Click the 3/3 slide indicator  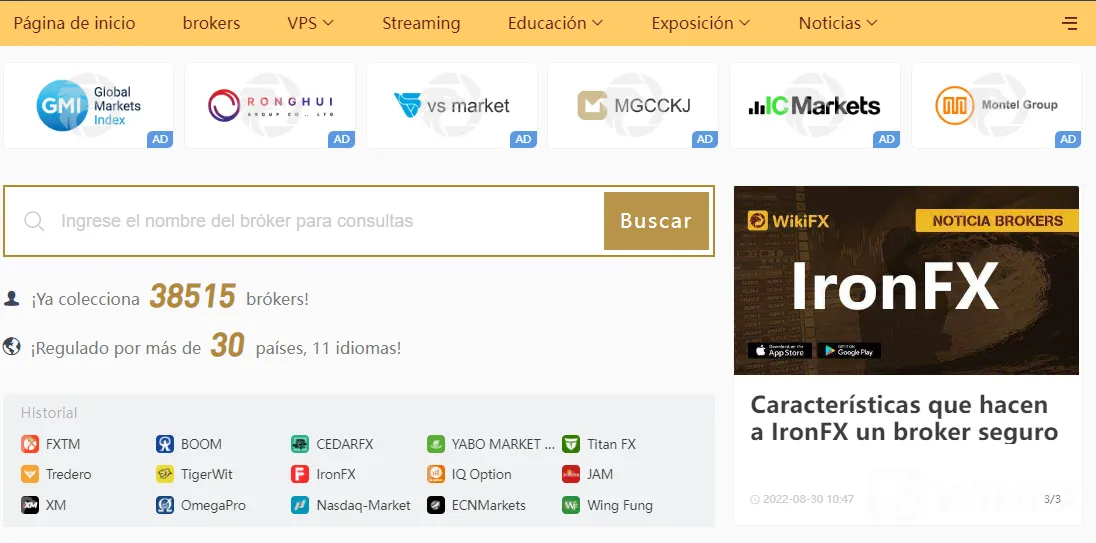click(x=1052, y=499)
